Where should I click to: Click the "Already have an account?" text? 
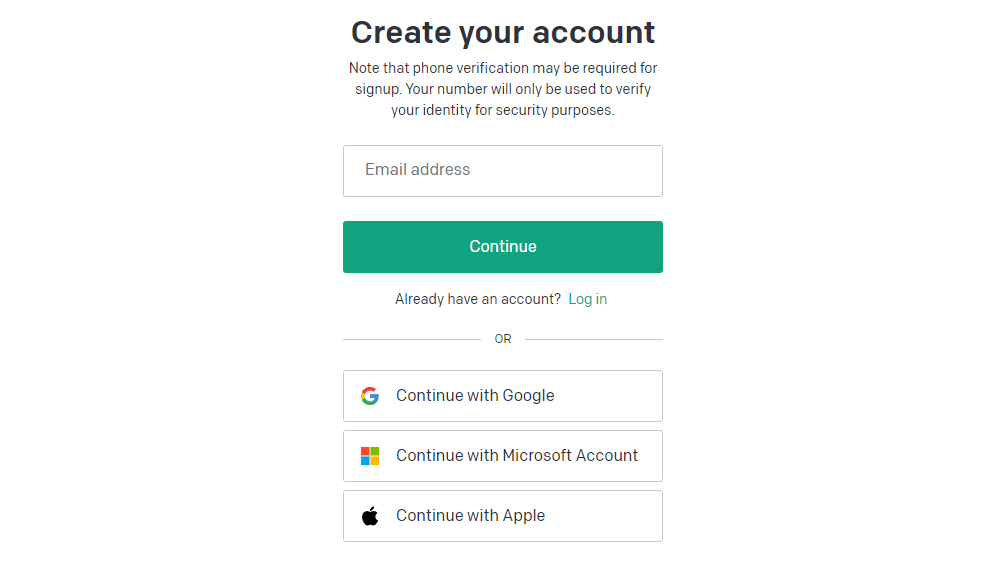click(478, 299)
